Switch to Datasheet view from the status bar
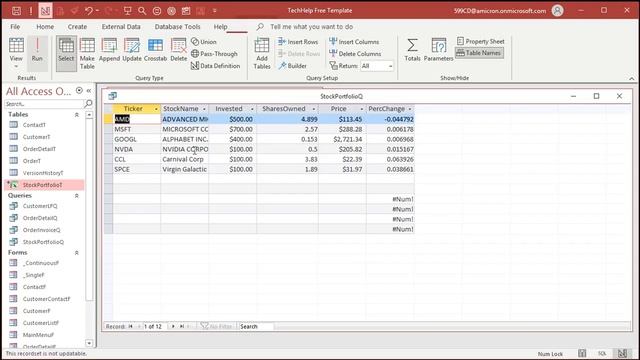The image size is (640, 360). coord(582,353)
